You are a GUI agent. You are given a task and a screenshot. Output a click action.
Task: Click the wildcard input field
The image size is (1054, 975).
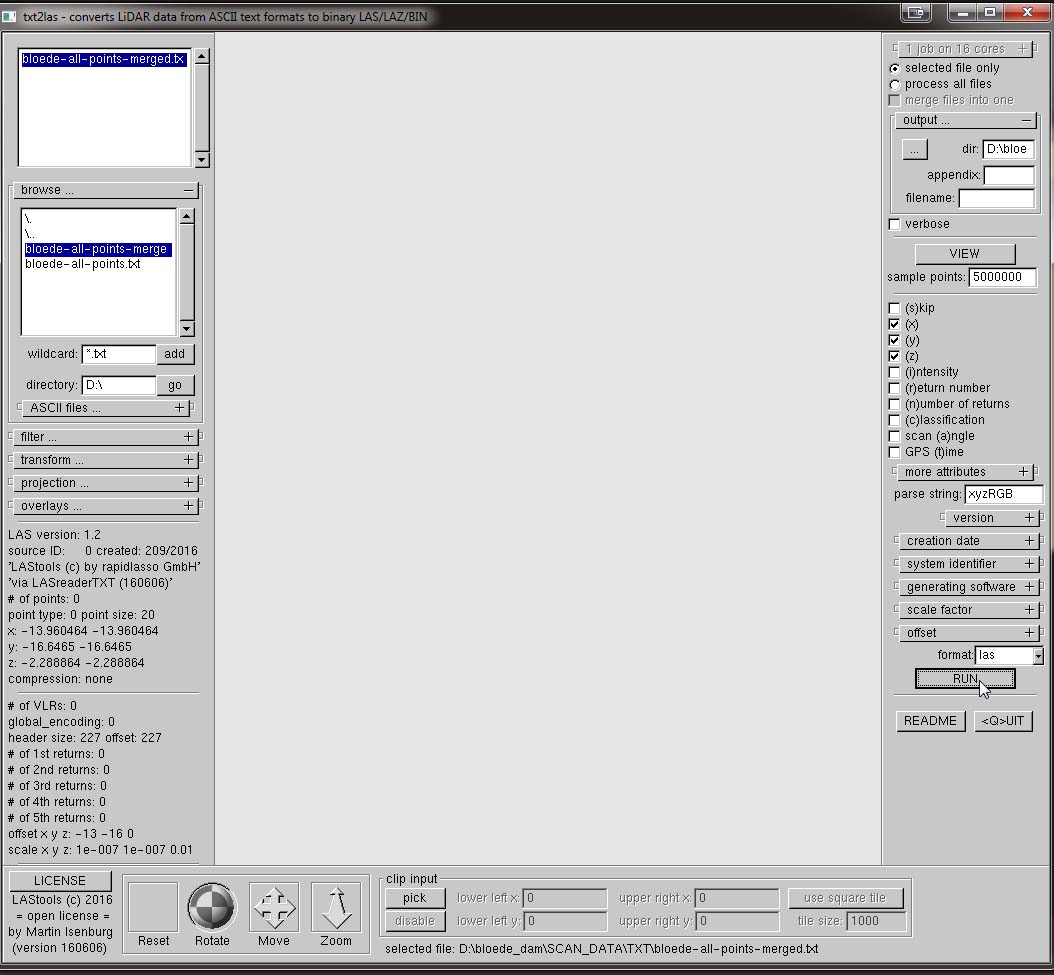tap(118, 354)
